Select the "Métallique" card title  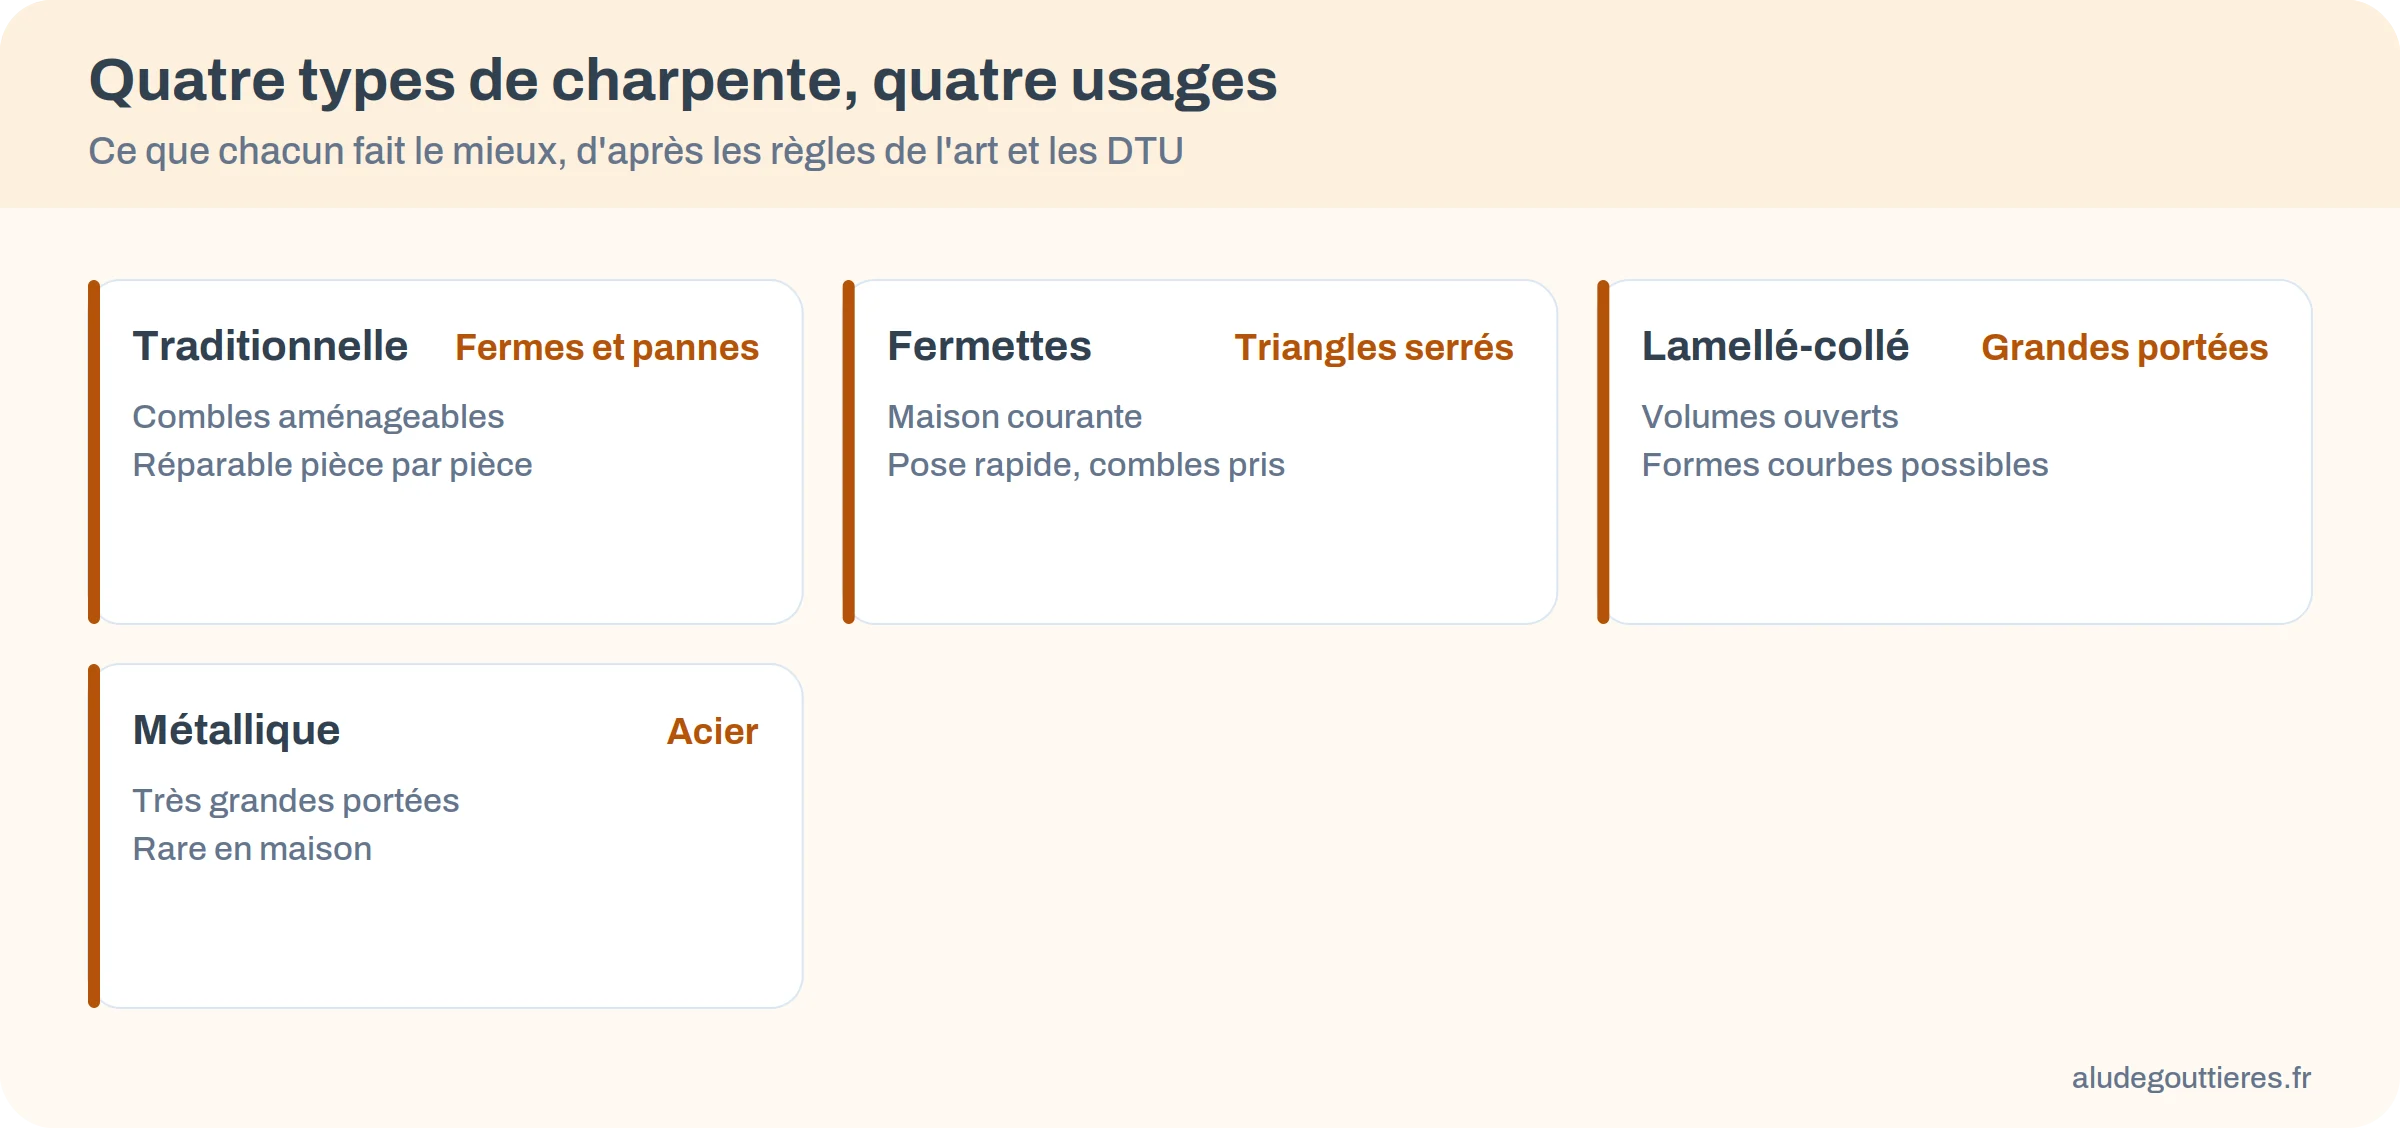[236, 730]
